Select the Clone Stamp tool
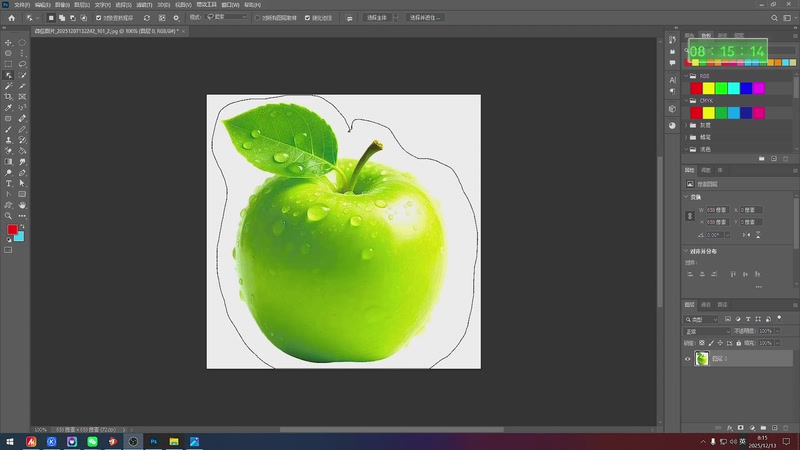This screenshot has height=450, width=800. [x=8, y=140]
